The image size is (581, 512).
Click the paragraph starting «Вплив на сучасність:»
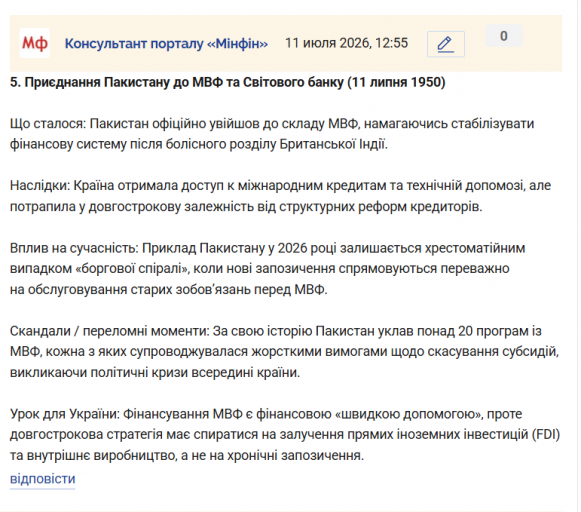[268, 269]
